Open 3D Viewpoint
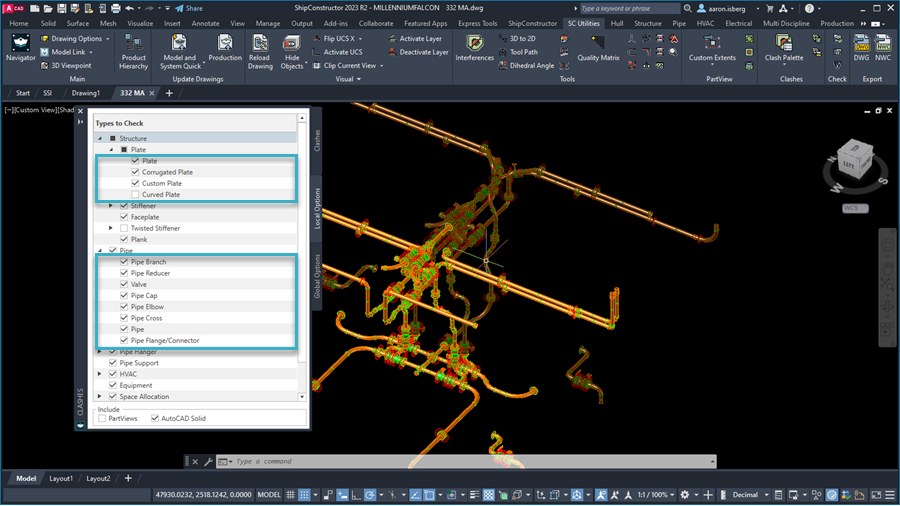 (66, 65)
